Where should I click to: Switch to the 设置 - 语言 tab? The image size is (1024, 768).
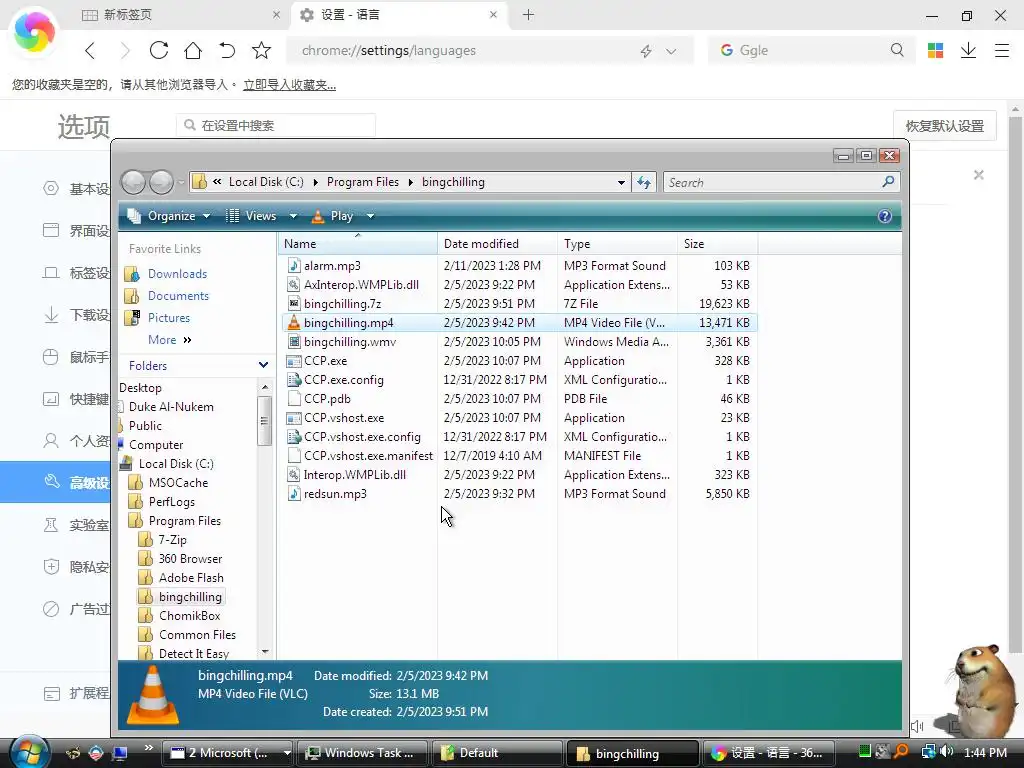click(400, 14)
